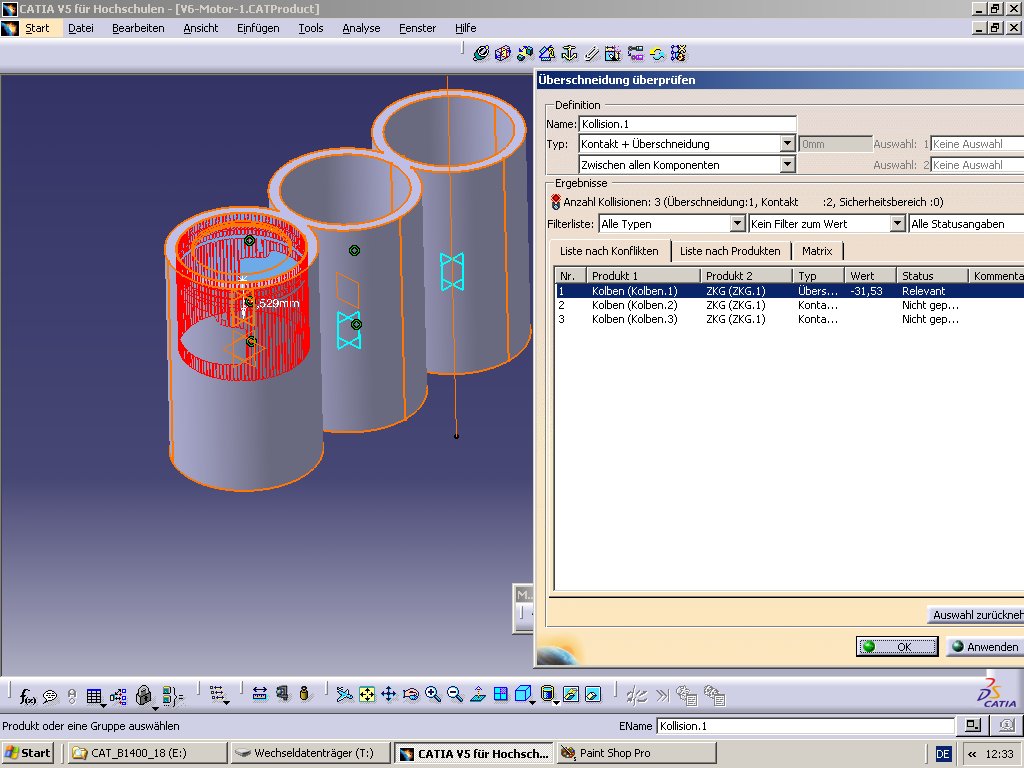1024x768 pixels.
Task: Open the 'Zwischen allen Komponenten' dropdown
Action: tap(788, 165)
